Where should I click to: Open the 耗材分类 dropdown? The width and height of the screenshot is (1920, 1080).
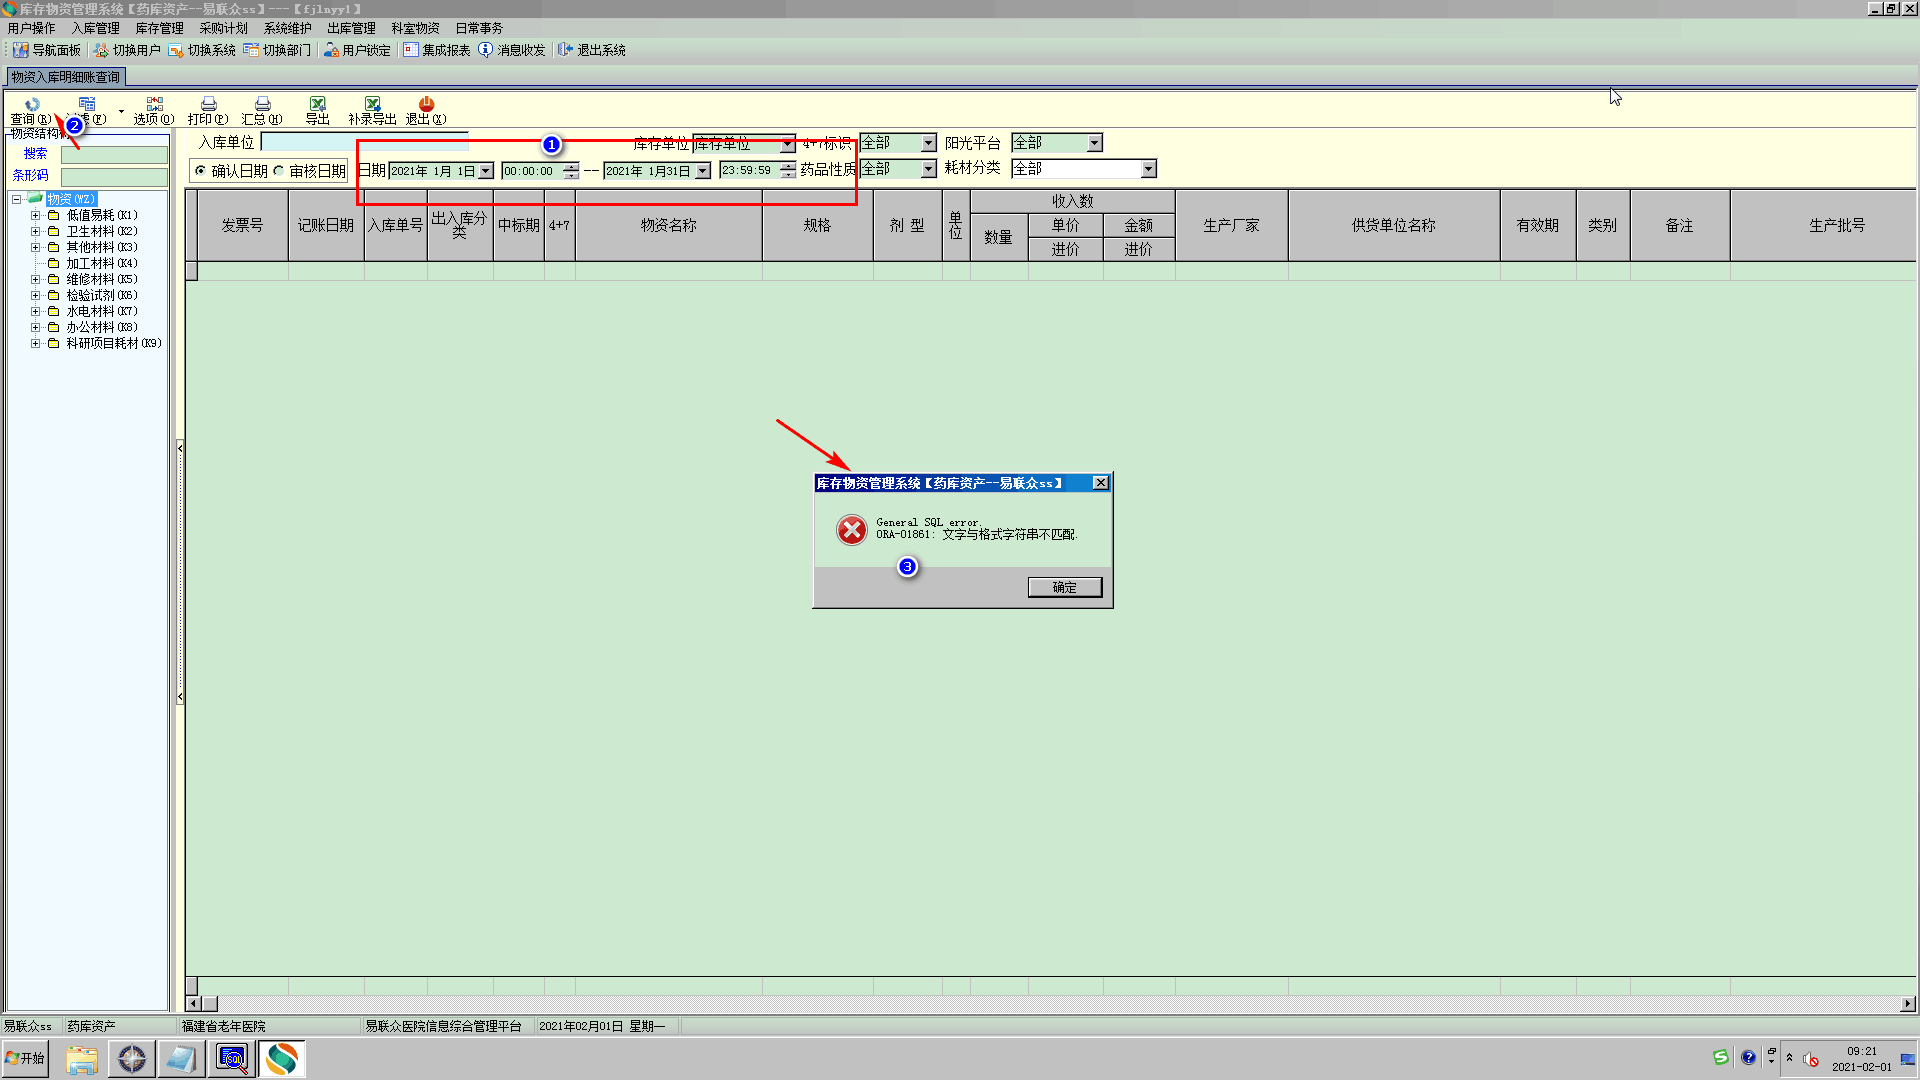click(x=1148, y=169)
